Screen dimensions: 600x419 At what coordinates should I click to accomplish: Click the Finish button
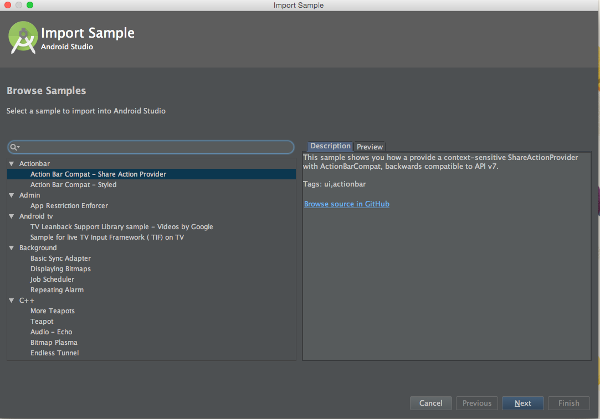pyautogui.click(x=569, y=403)
